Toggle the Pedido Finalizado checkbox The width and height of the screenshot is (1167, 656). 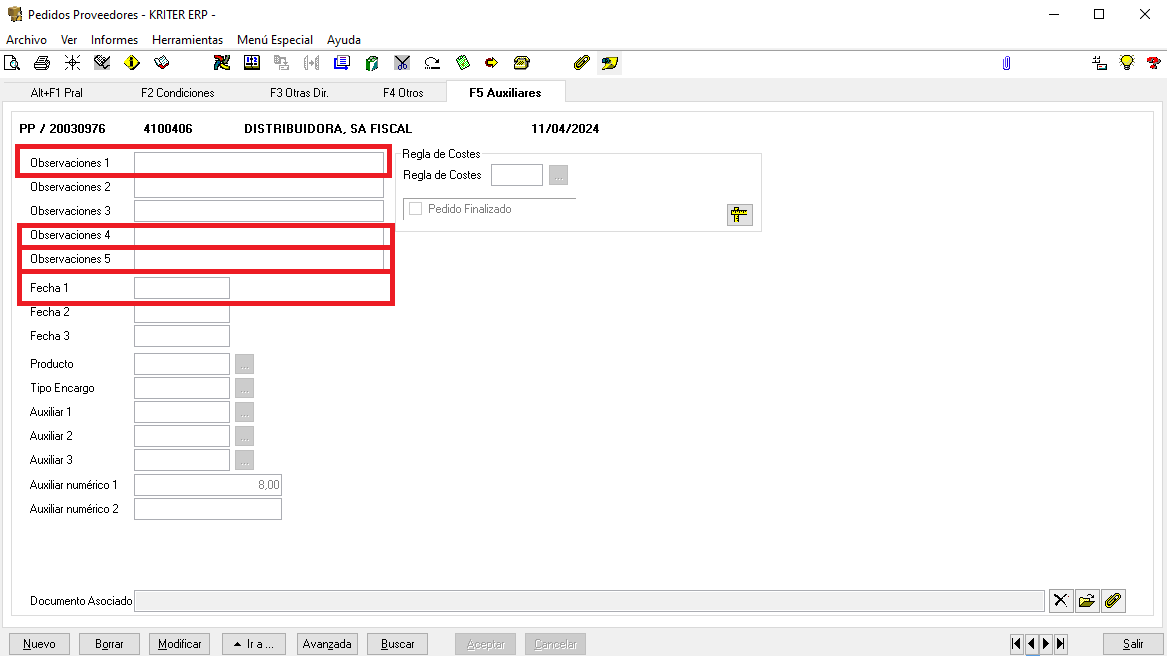tap(415, 209)
